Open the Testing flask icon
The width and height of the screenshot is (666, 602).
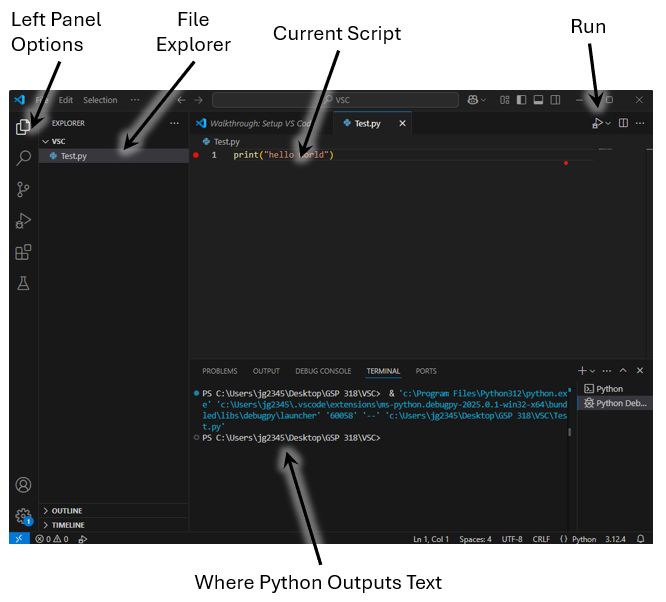(23, 284)
